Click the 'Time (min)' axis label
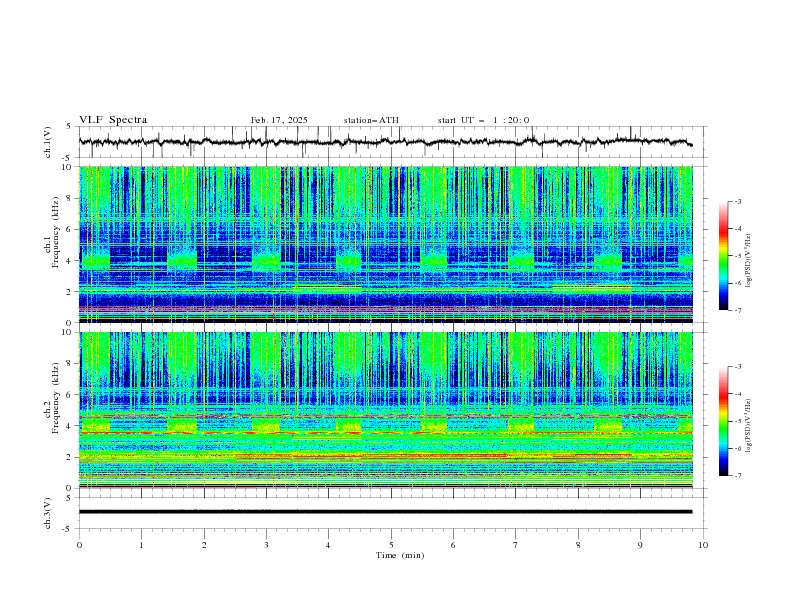The width and height of the screenshot is (792, 612). point(400,555)
